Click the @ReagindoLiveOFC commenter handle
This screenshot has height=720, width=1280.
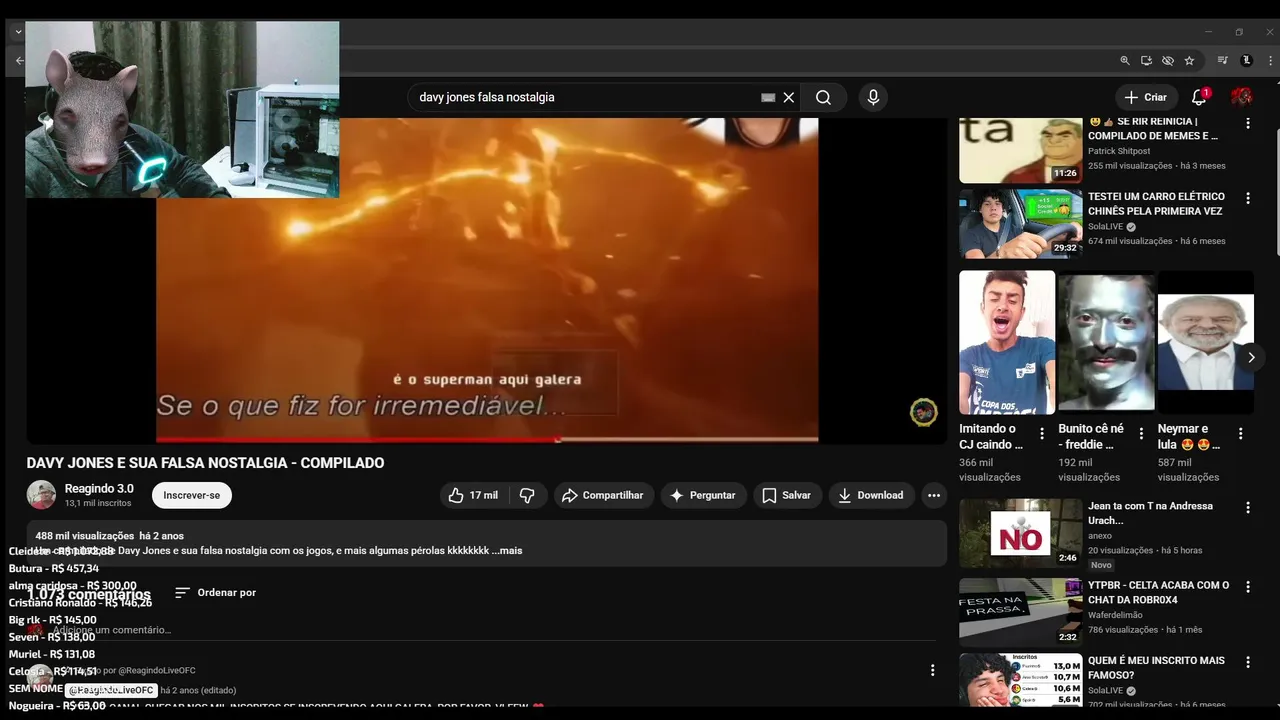point(110,690)
